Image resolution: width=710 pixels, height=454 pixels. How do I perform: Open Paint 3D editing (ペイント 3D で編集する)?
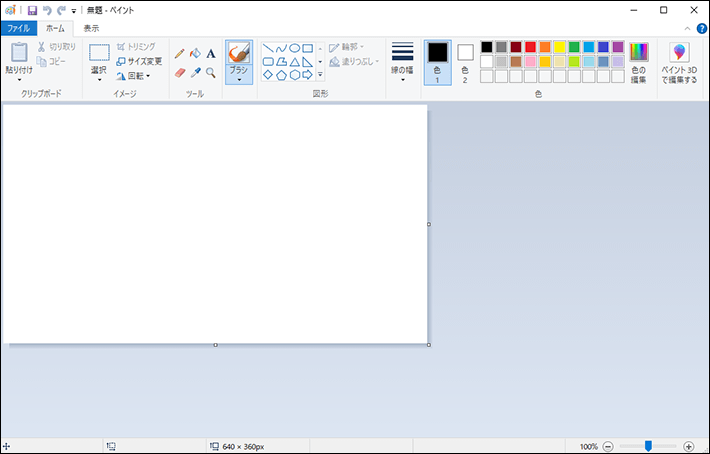679,63
